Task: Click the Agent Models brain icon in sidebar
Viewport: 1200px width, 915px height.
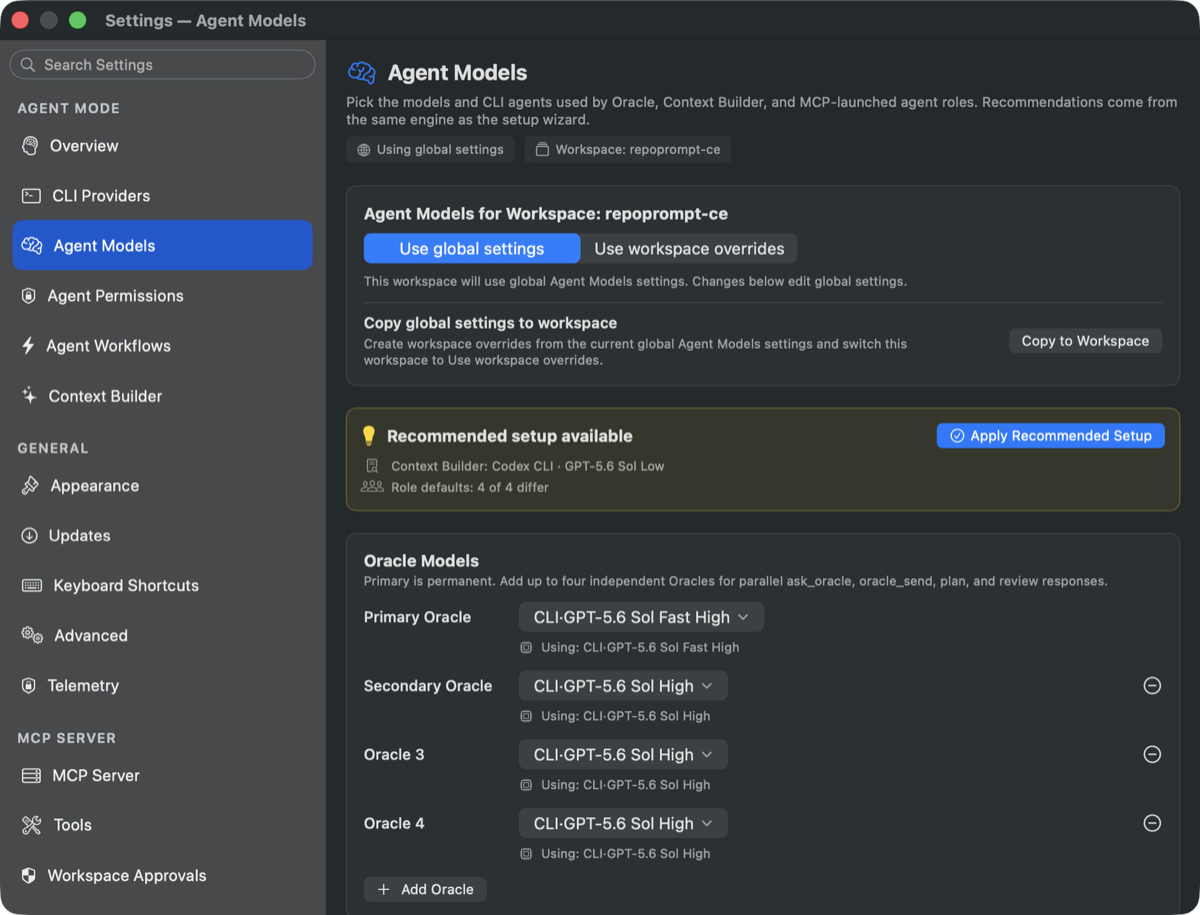Action: coord(32,246)
